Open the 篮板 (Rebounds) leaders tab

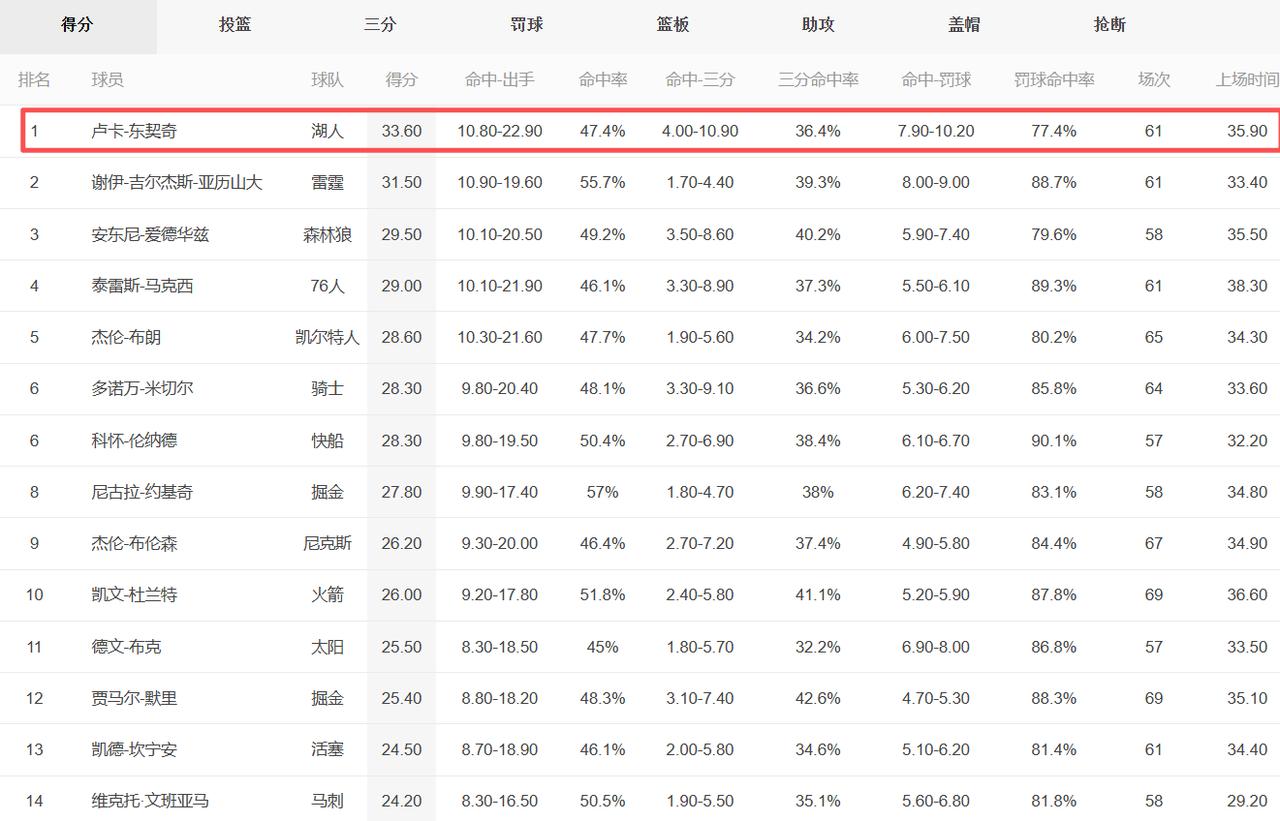(671, 26)
